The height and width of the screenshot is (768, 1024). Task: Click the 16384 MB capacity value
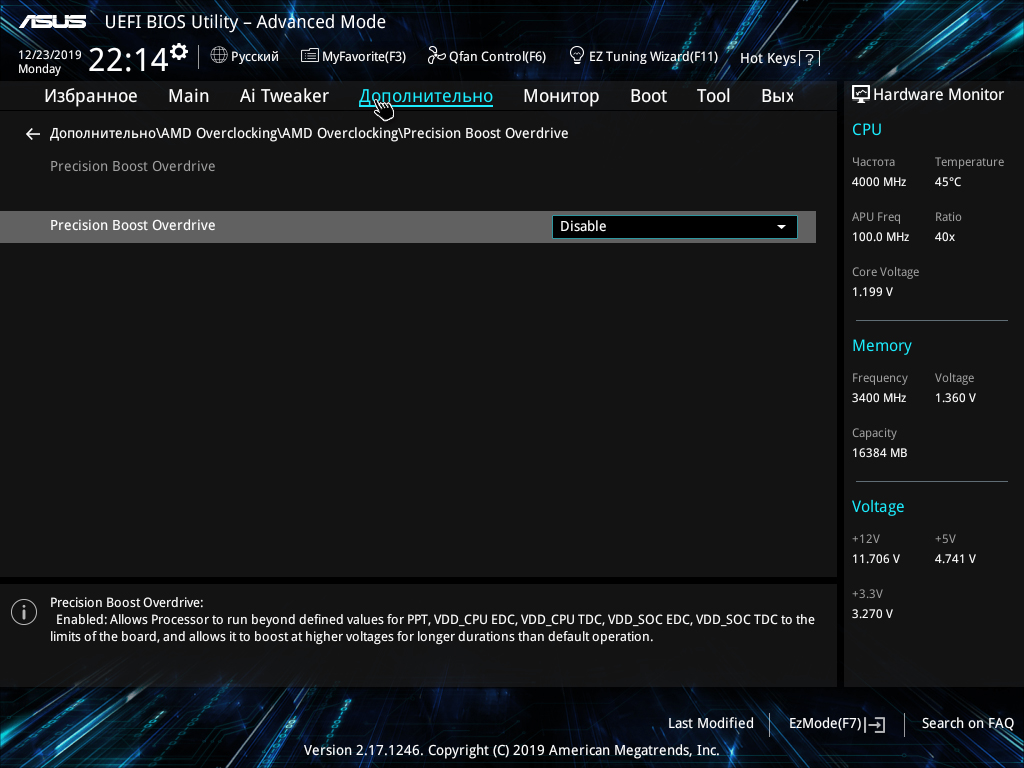[880, 453]
